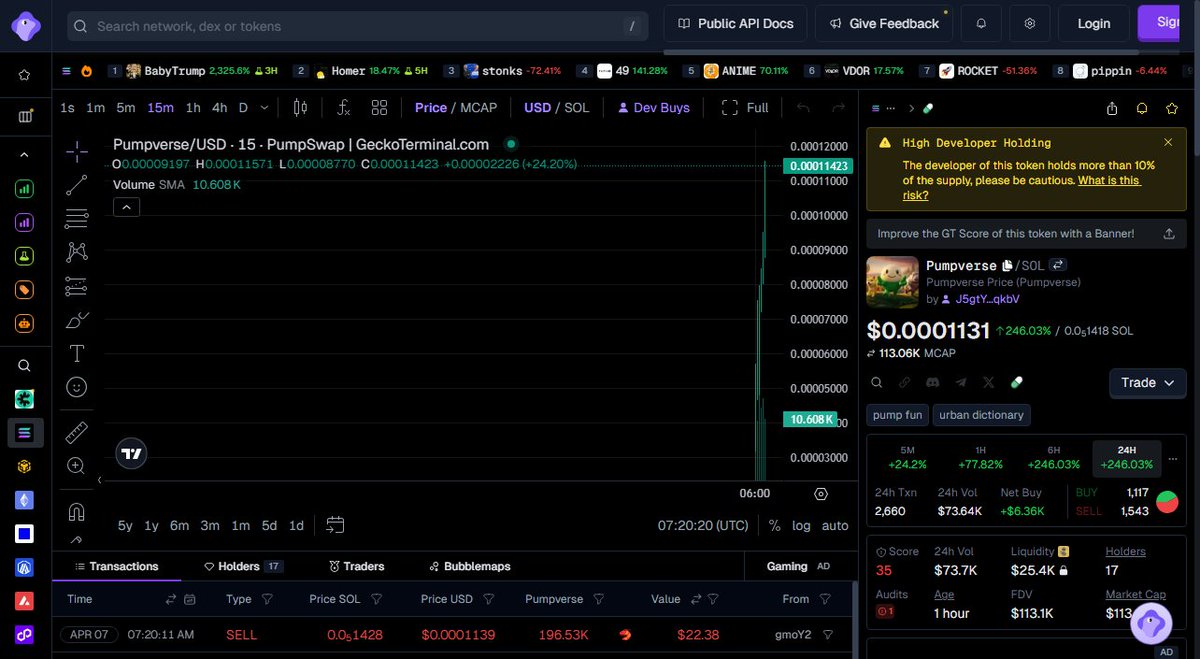Click Give Feedback button
Screen dimensions: 1200x659
(x=884, y=23)
